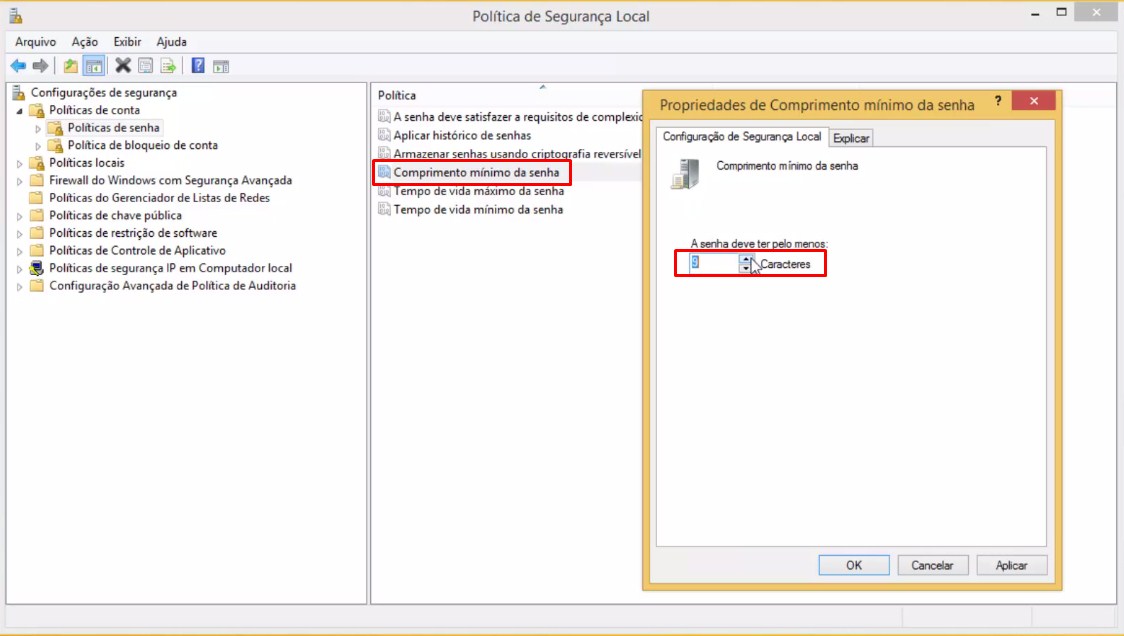This screenshot has height=636, width=1124.
Task: Click the password length character input field
Action: [x=714, y=263]
